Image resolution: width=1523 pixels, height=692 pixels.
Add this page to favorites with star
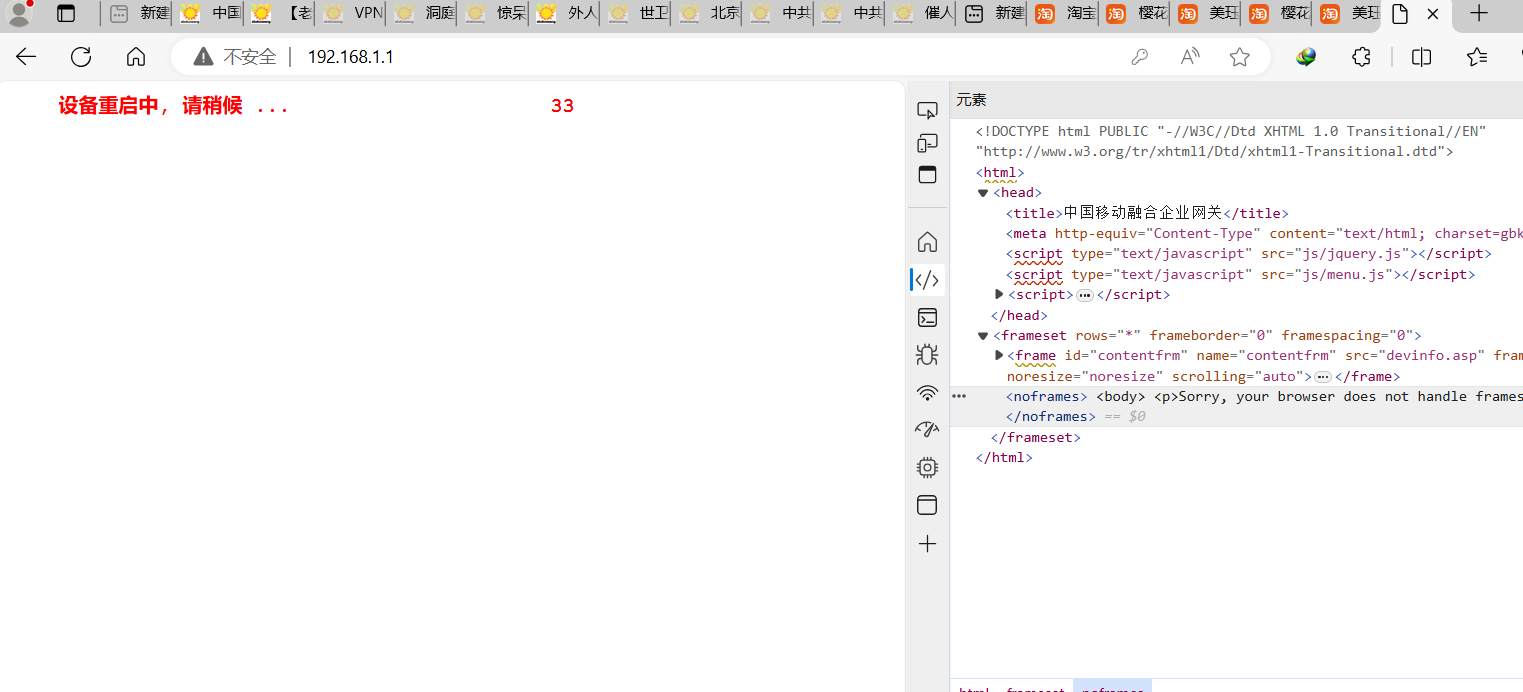1240,57
